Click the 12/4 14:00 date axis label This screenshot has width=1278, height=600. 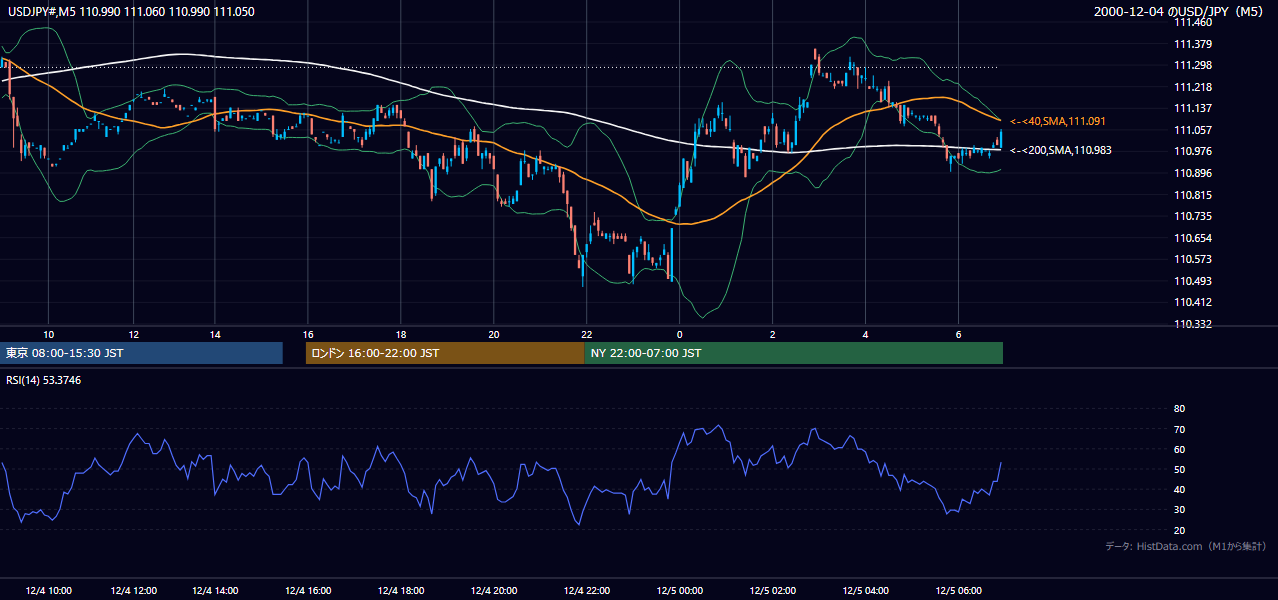pos(214,591)
